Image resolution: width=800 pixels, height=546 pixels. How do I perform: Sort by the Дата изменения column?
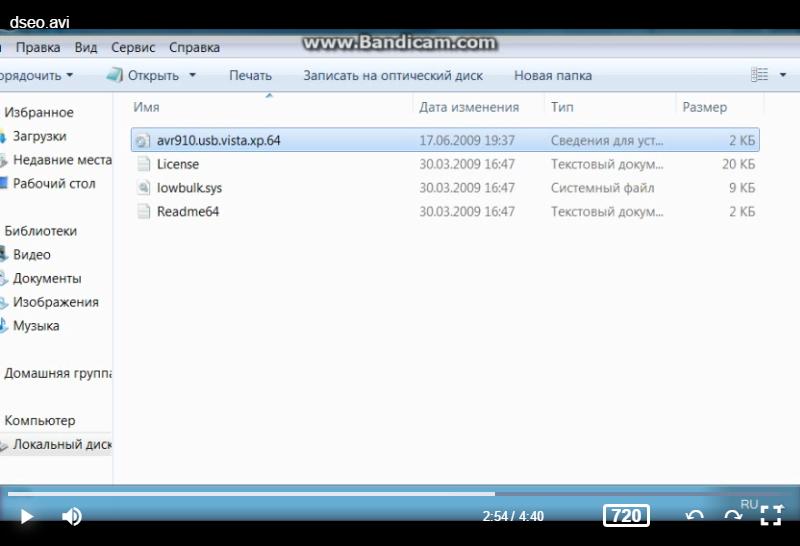click(x=469, y=107)
